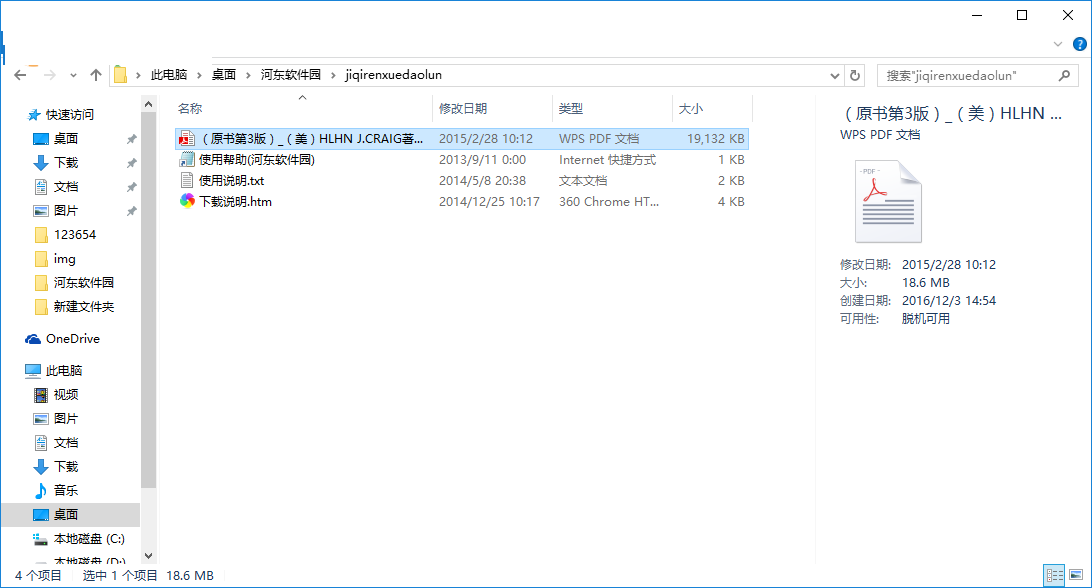Click the 下载说明.htm file name
The width and height of the screenshot is (1092, 588).
coord(235,201)
